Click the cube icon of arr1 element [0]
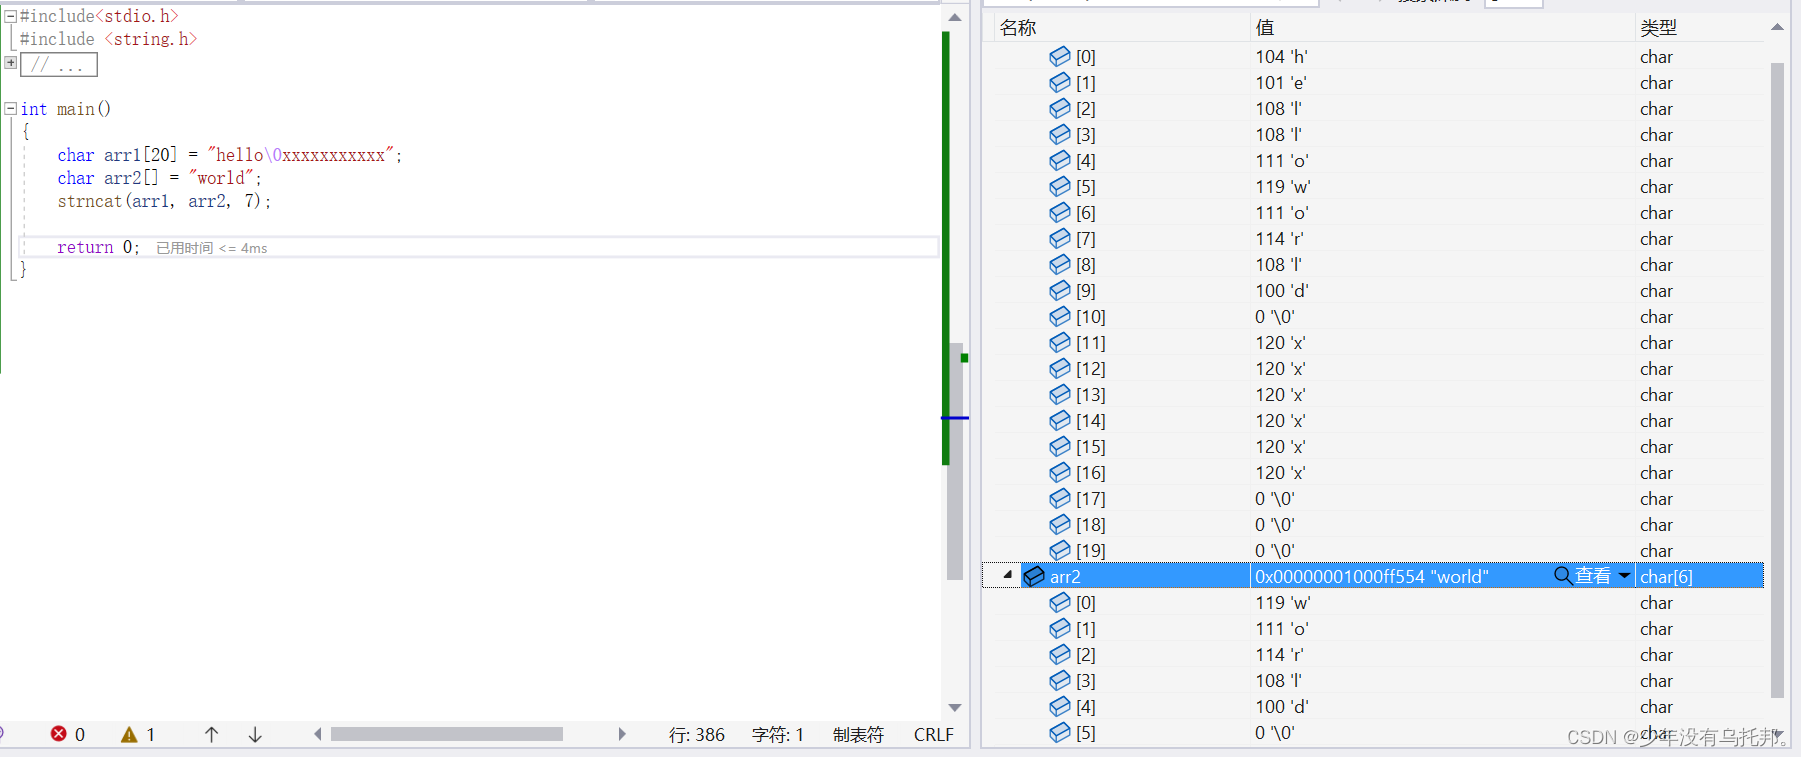Viewport: 1801px width, 757px height. pyautogui.click(x=1060, y=56)
